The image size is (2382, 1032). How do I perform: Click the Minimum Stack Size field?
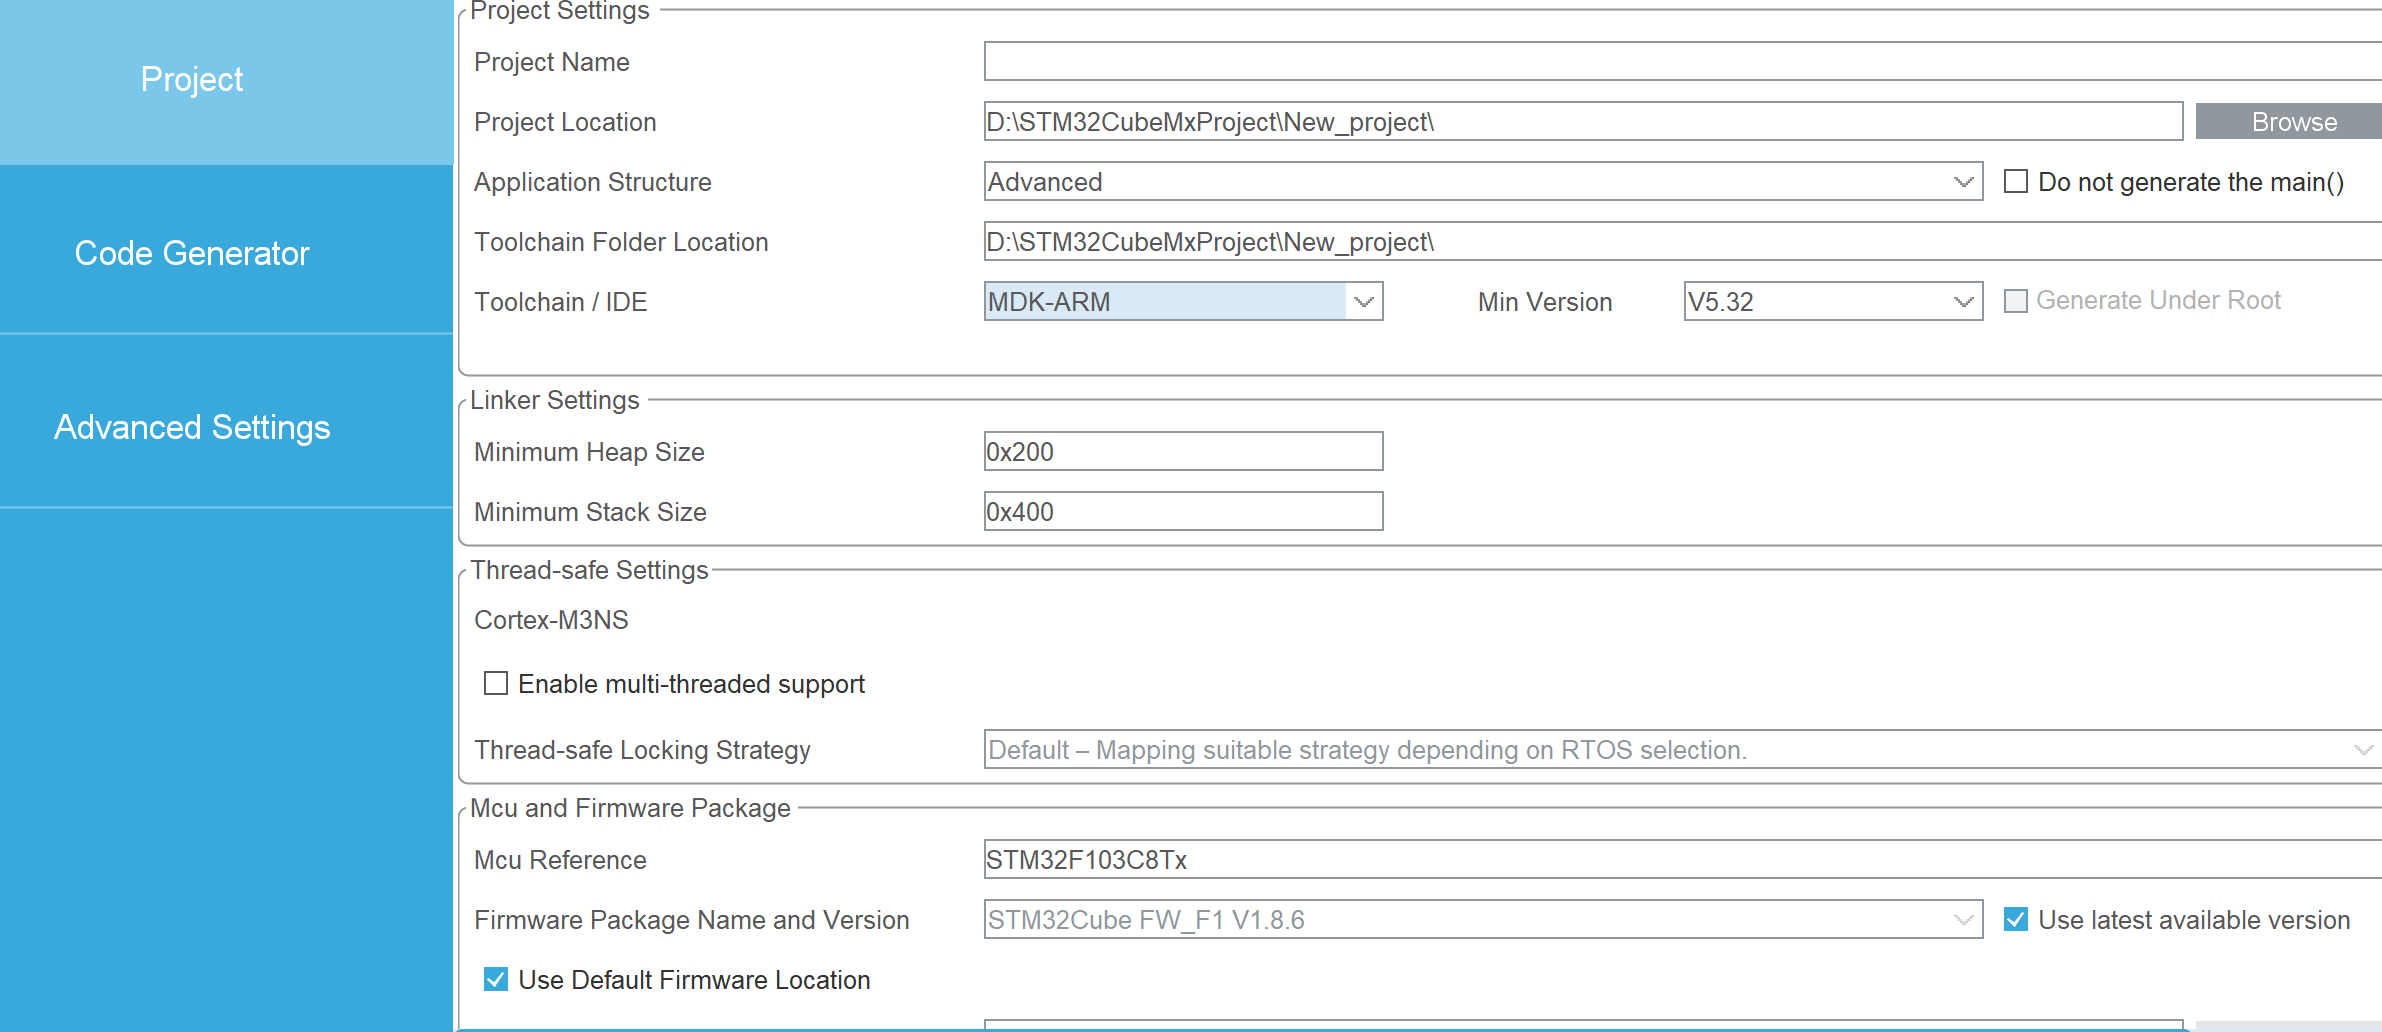click(1183, 511)
